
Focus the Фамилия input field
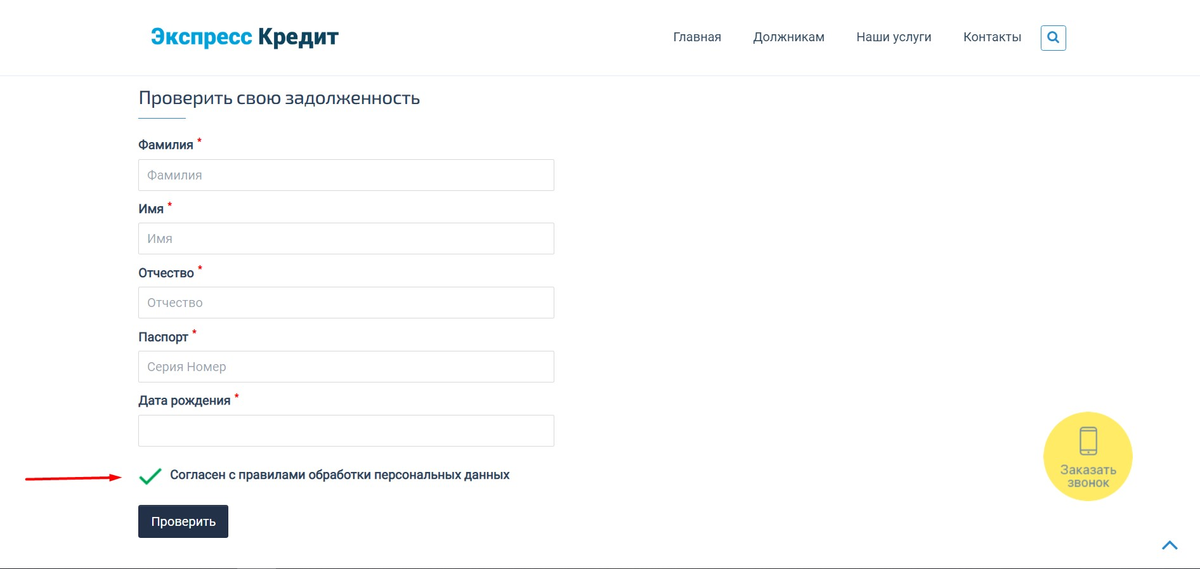point(346,175)
